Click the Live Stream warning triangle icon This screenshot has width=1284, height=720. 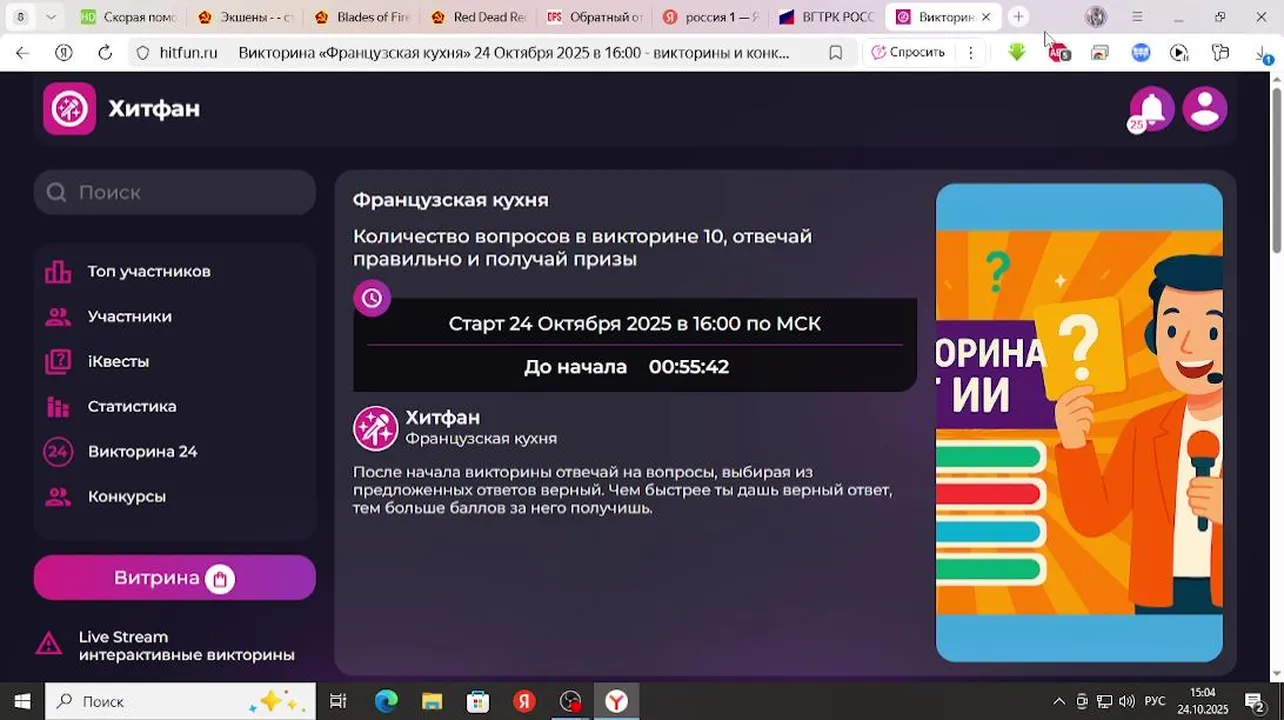coord(49,644)
